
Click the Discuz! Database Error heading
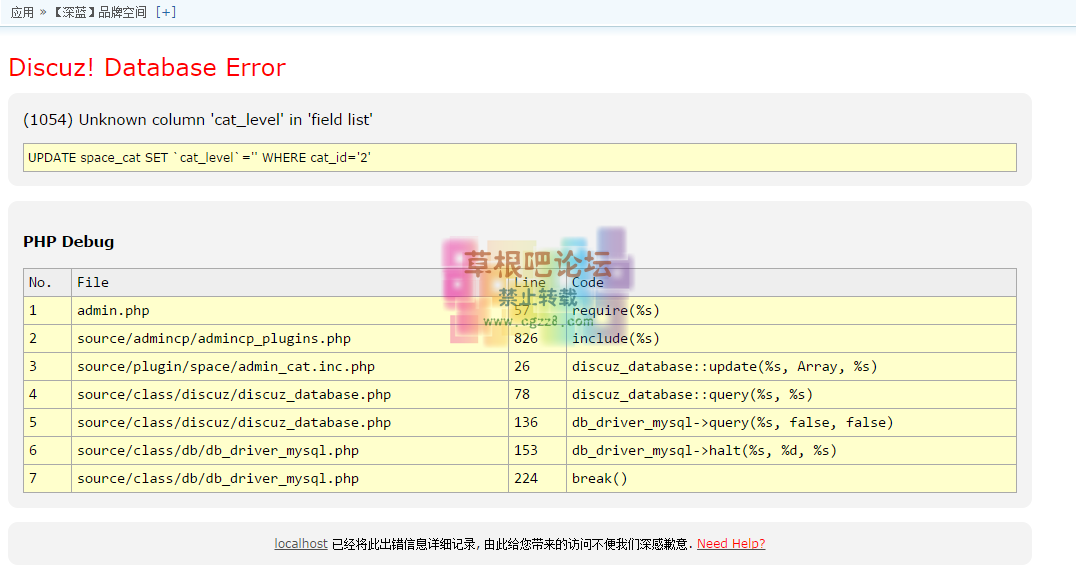tap(147, 67)
